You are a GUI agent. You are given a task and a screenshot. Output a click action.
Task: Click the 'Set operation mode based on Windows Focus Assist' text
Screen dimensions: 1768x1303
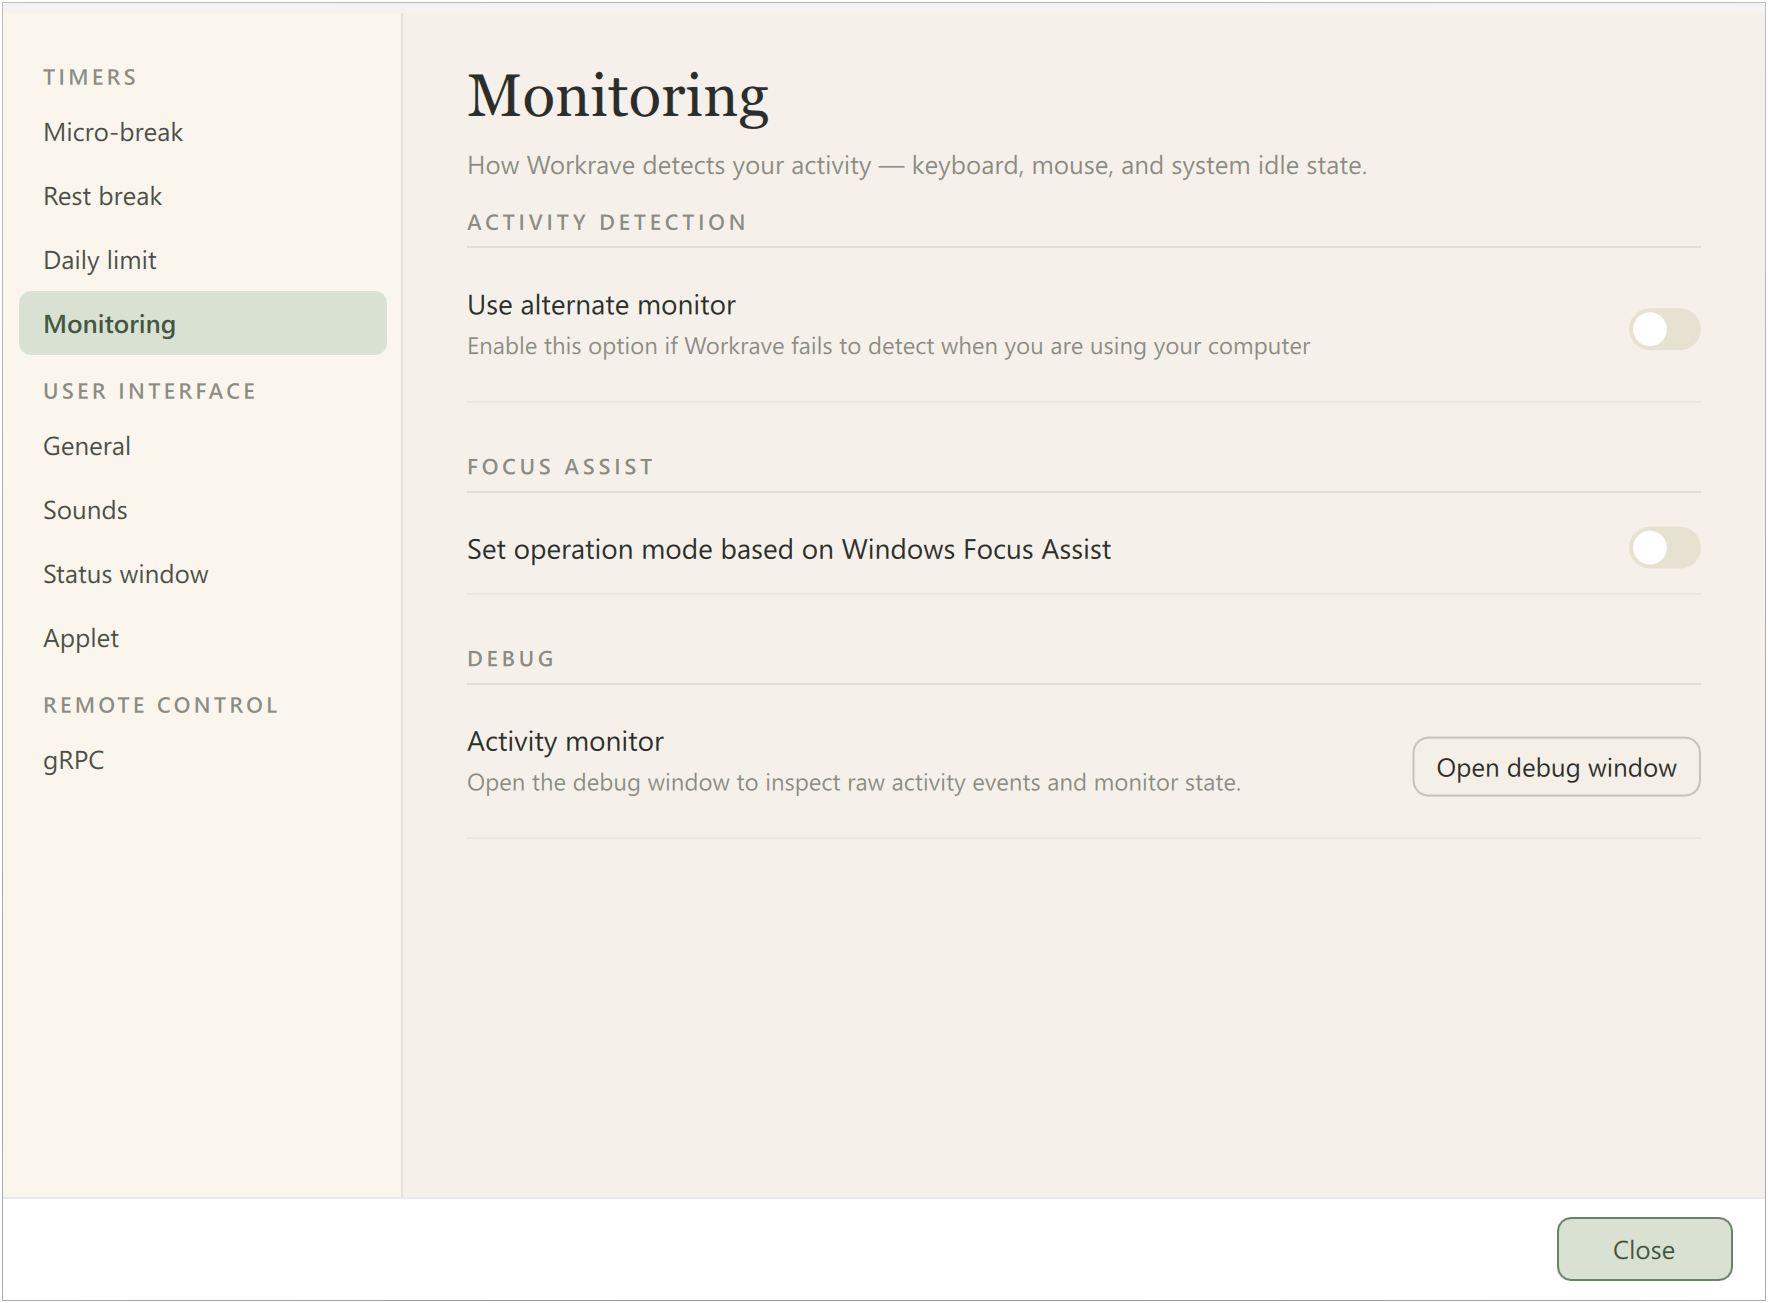pyautogui.click(x=789, y=549)
